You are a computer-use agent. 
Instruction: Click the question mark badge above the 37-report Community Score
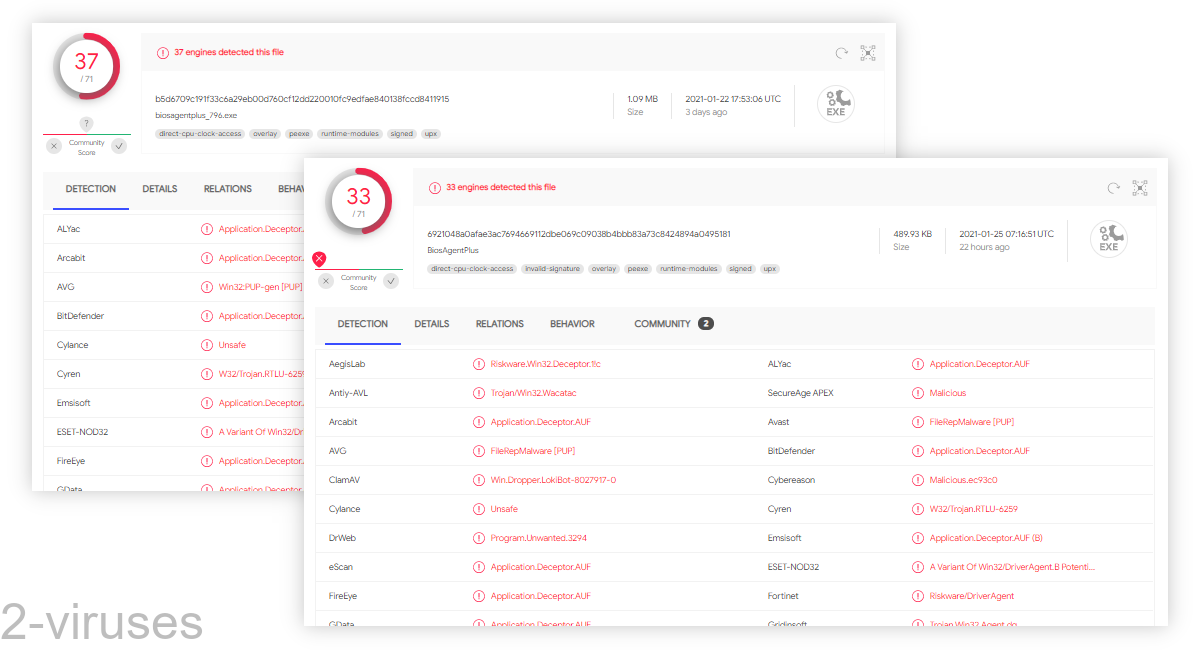[x=86, y=124]
